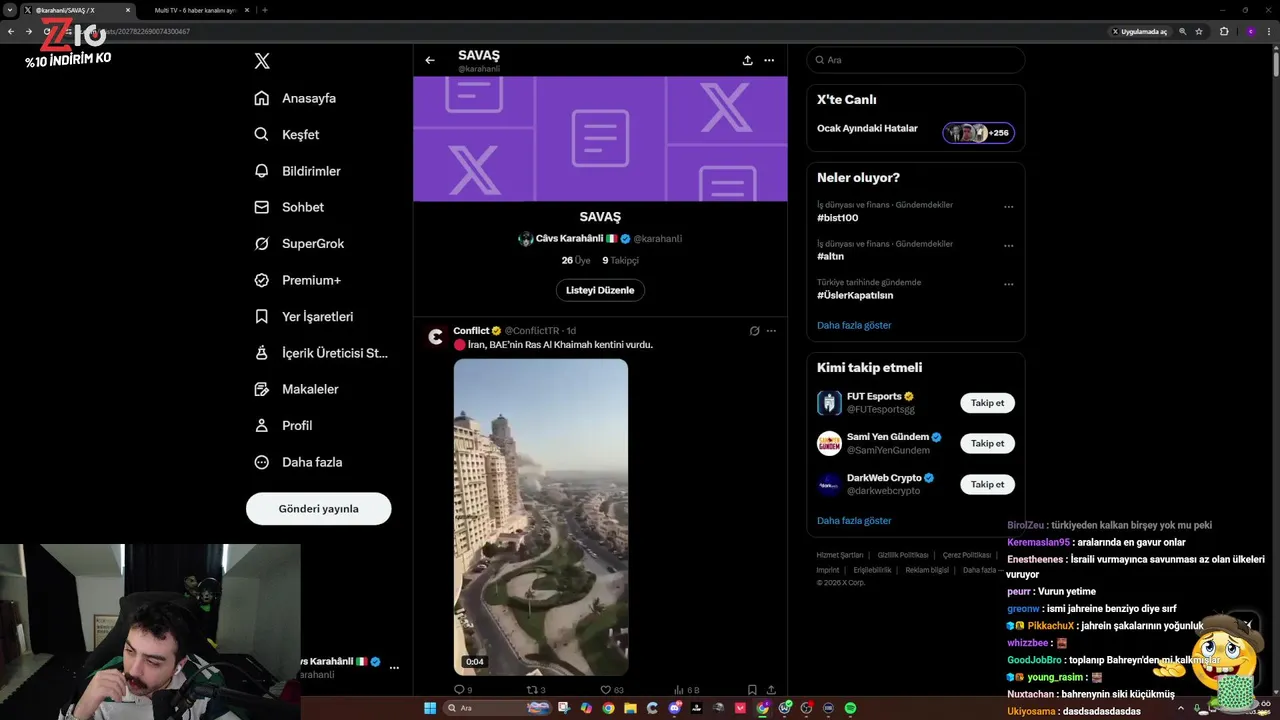Open the Conflict account avatar
The width and height of the screenshot is (1280, 720).
click(x=436, y=337)
